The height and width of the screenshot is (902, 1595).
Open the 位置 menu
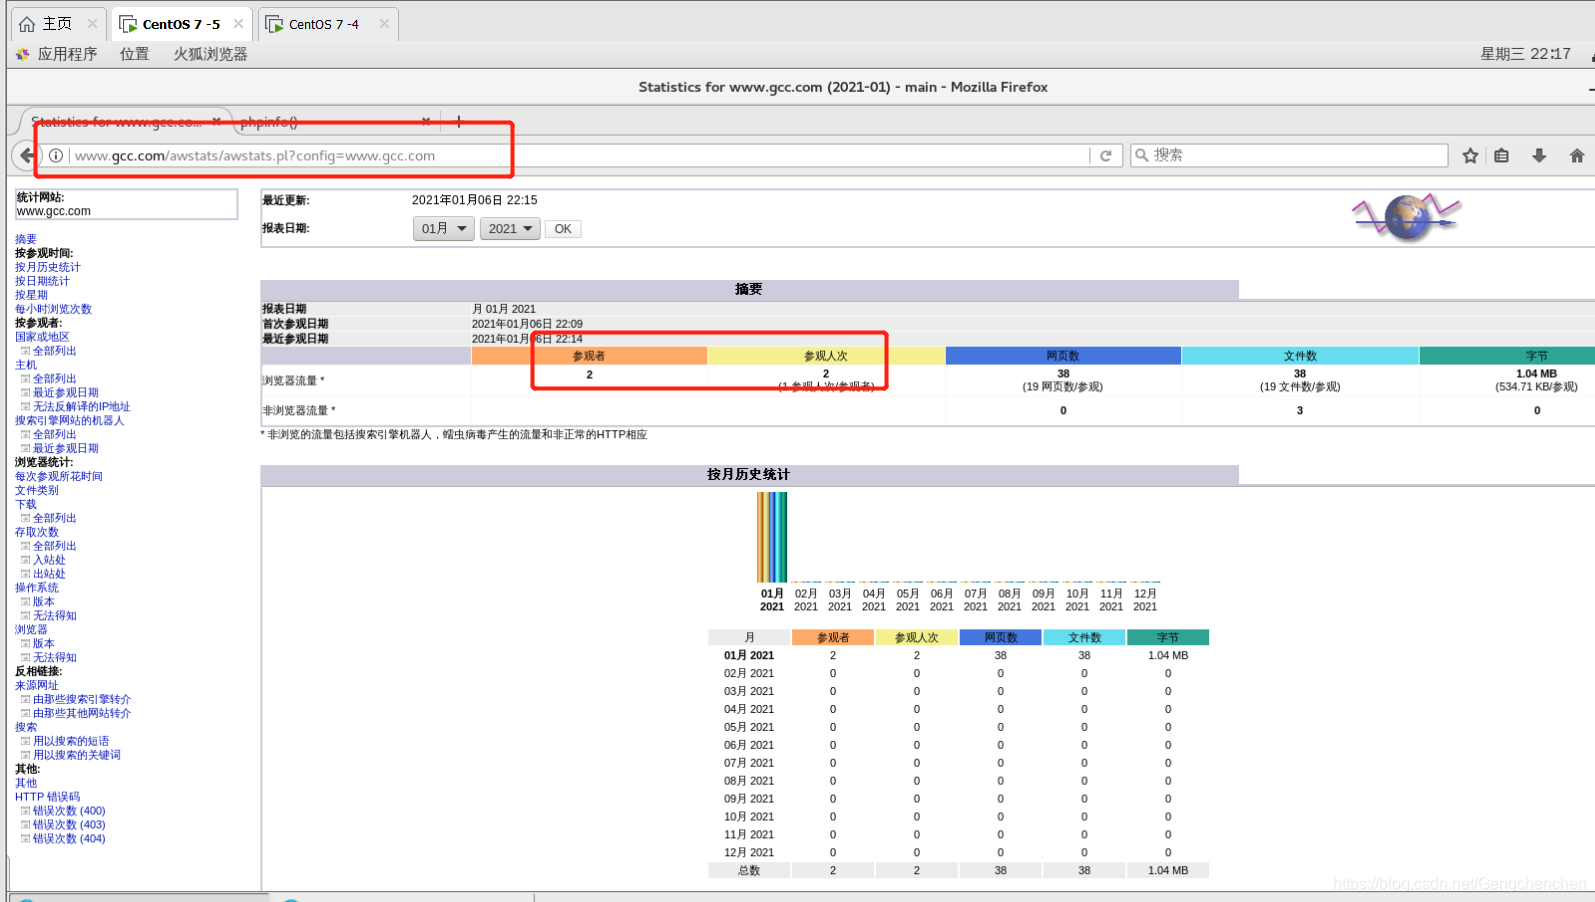click(134, 54)
